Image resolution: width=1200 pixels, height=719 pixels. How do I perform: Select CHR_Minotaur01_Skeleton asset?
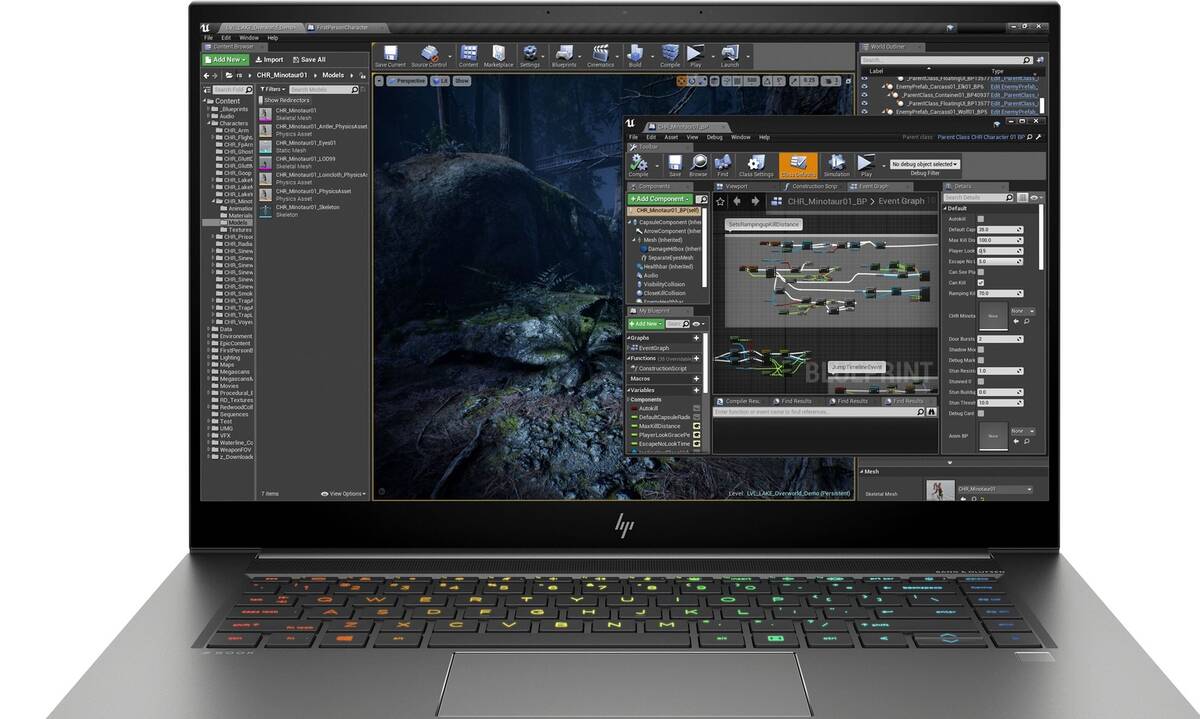pyautogui.click(x=312, y=210)
